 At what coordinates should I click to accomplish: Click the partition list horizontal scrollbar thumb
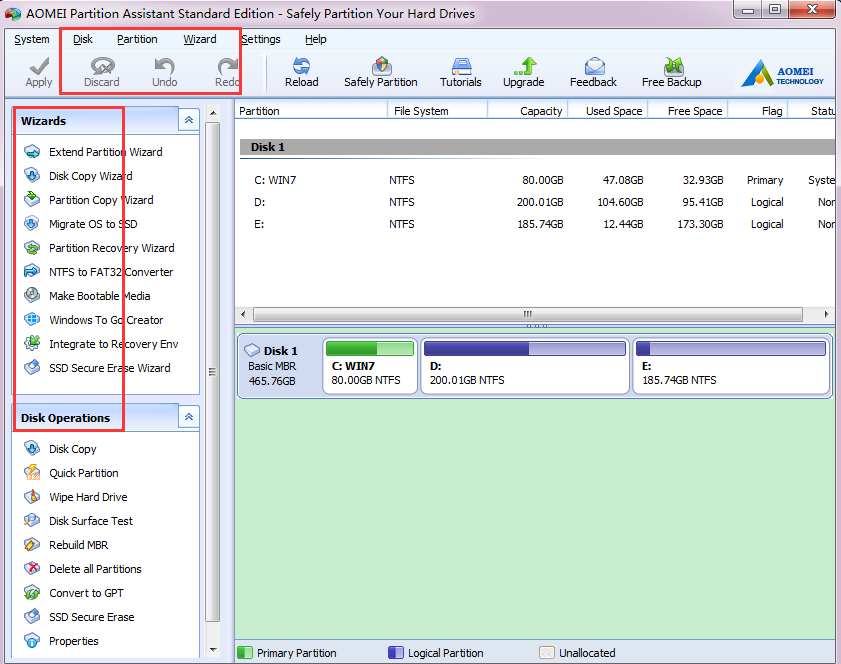528,314
